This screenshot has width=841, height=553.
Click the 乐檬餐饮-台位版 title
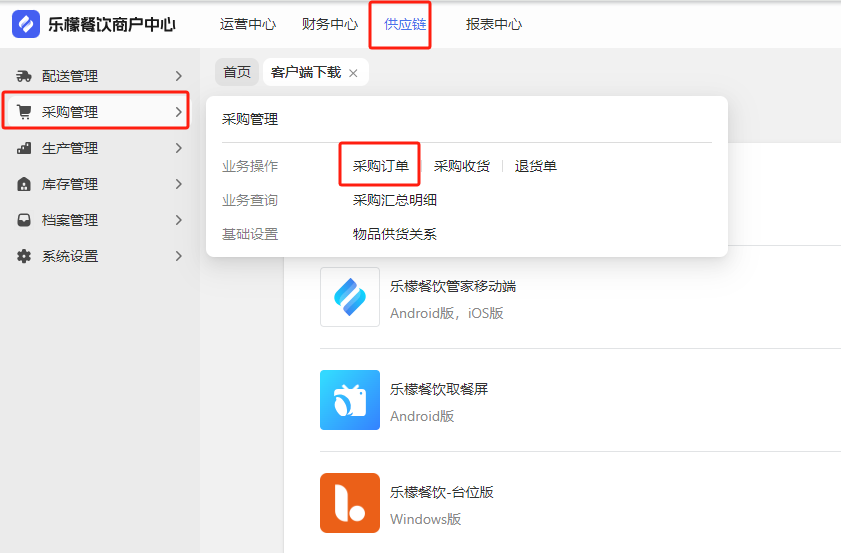click(x=441, y=492)
